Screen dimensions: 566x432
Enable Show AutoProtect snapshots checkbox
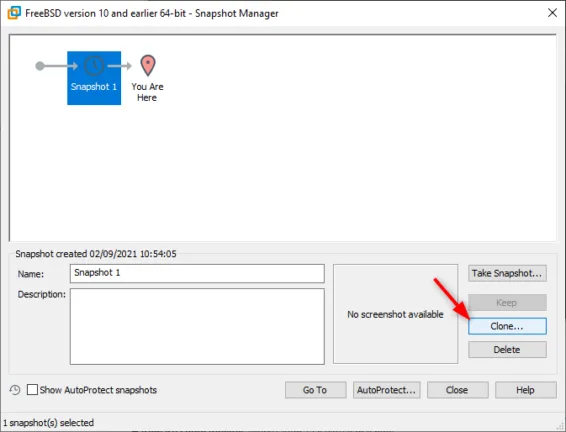coord(32,389)
